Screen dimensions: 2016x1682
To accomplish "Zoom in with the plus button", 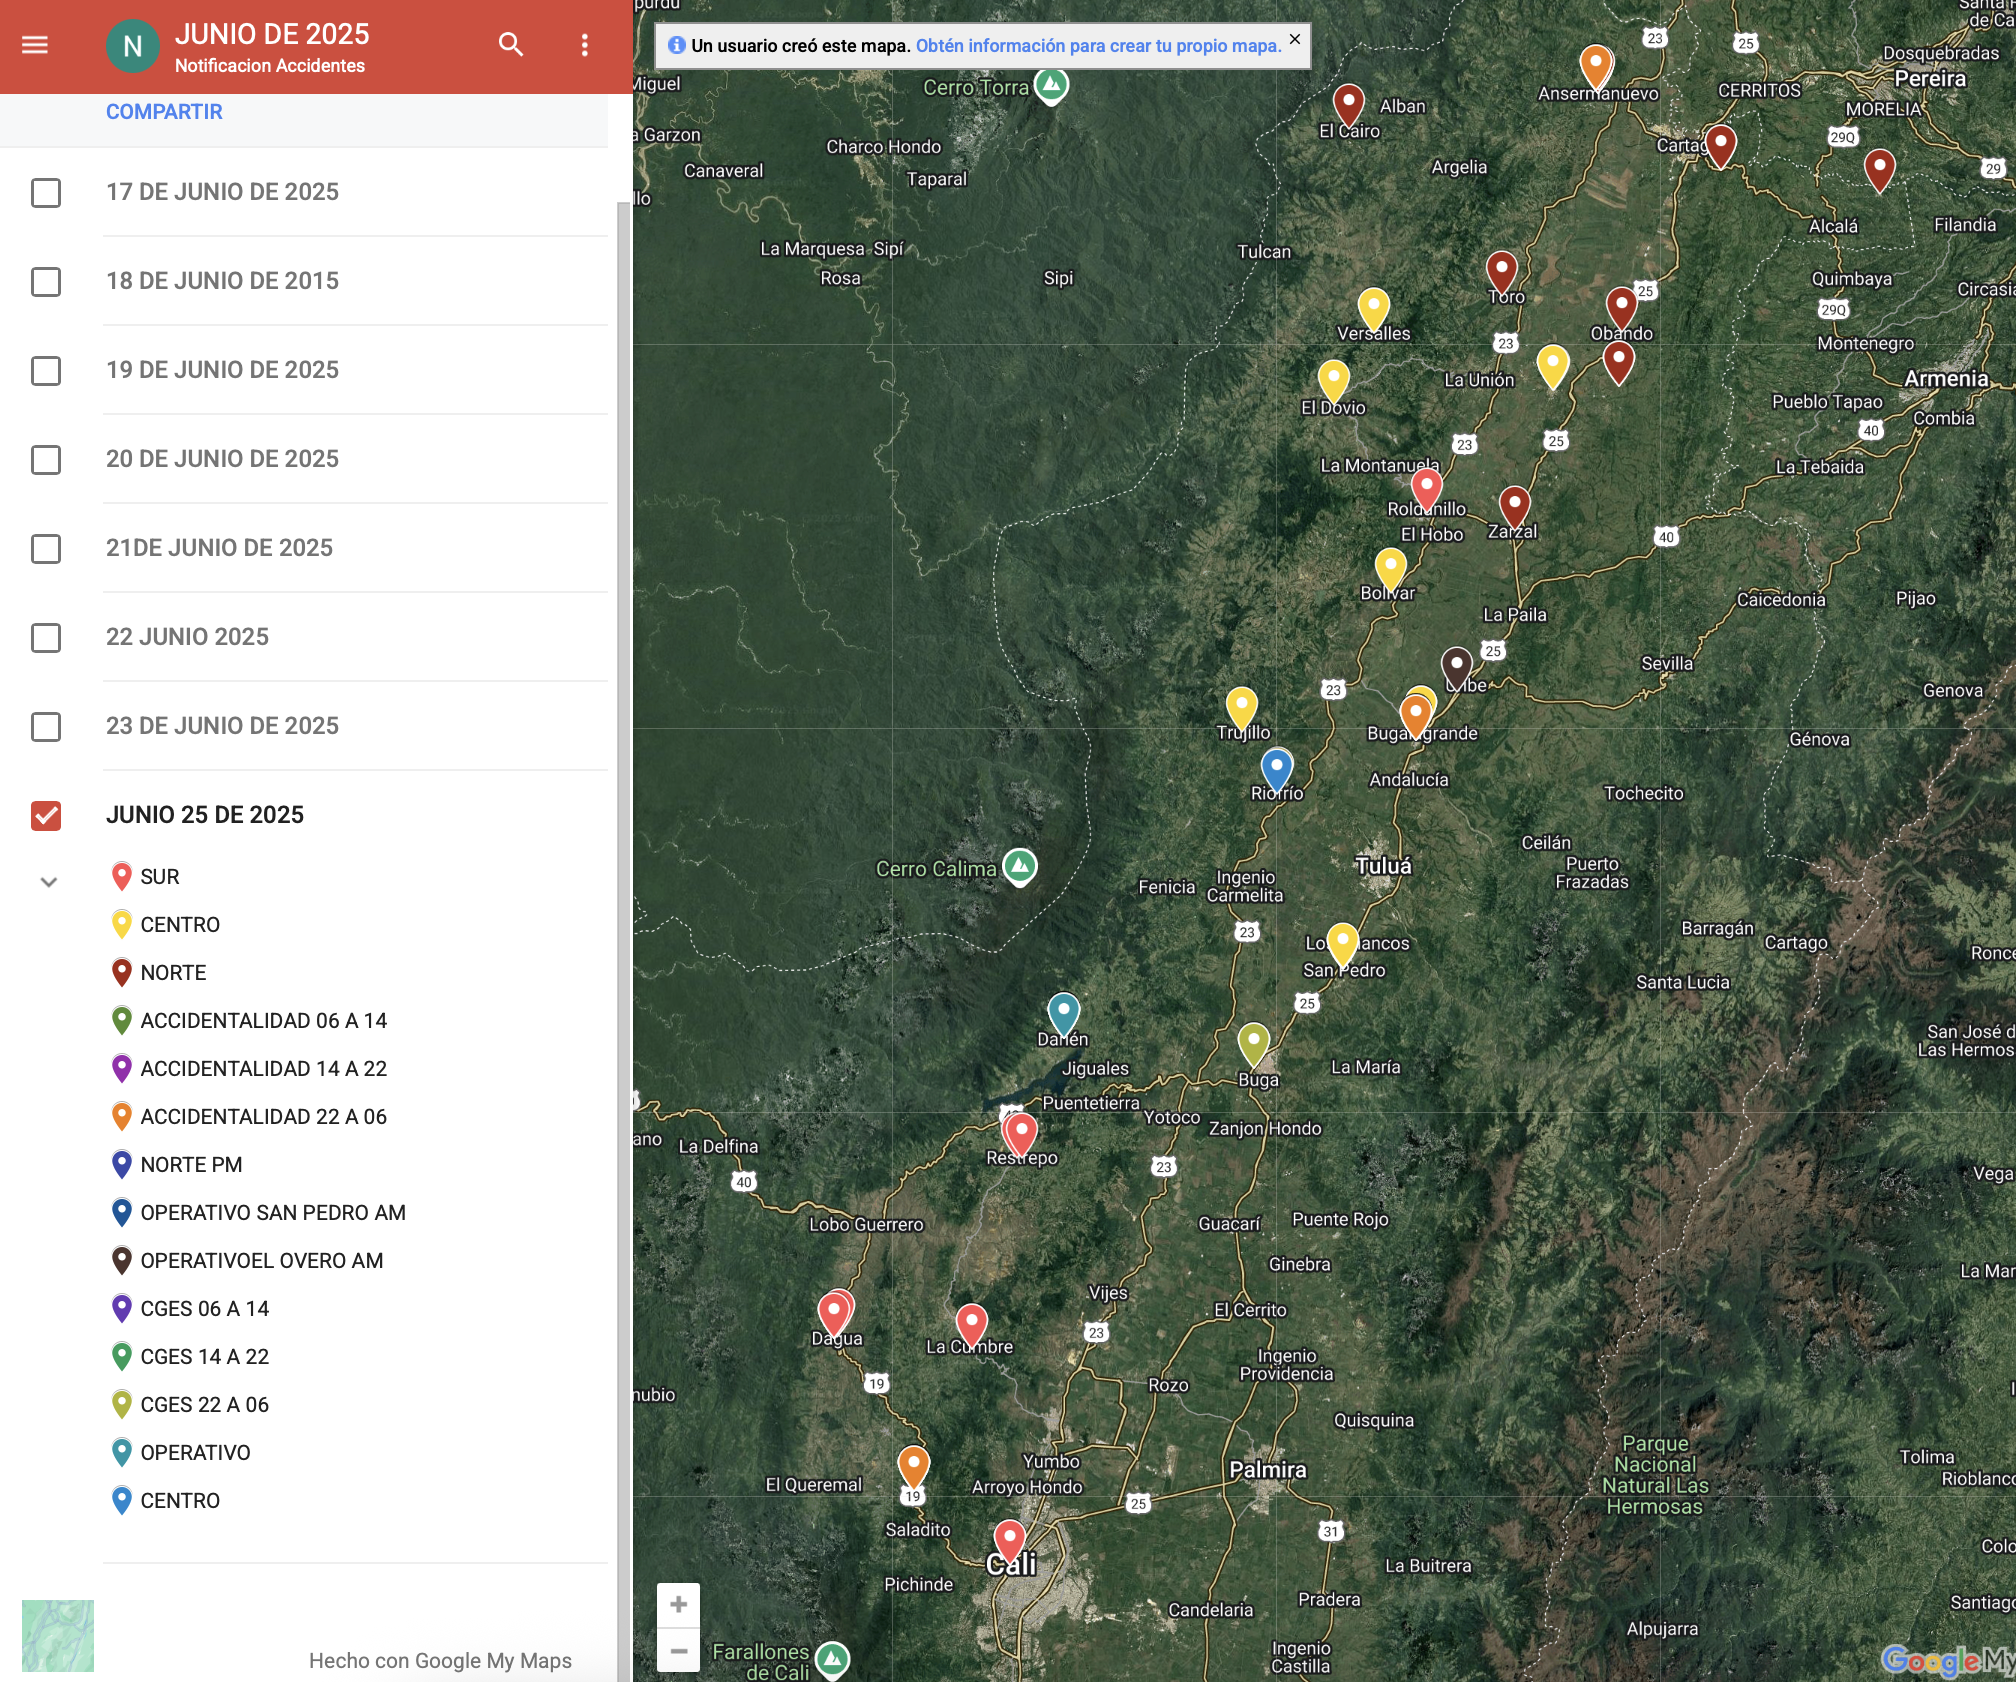I will 678,1605.
